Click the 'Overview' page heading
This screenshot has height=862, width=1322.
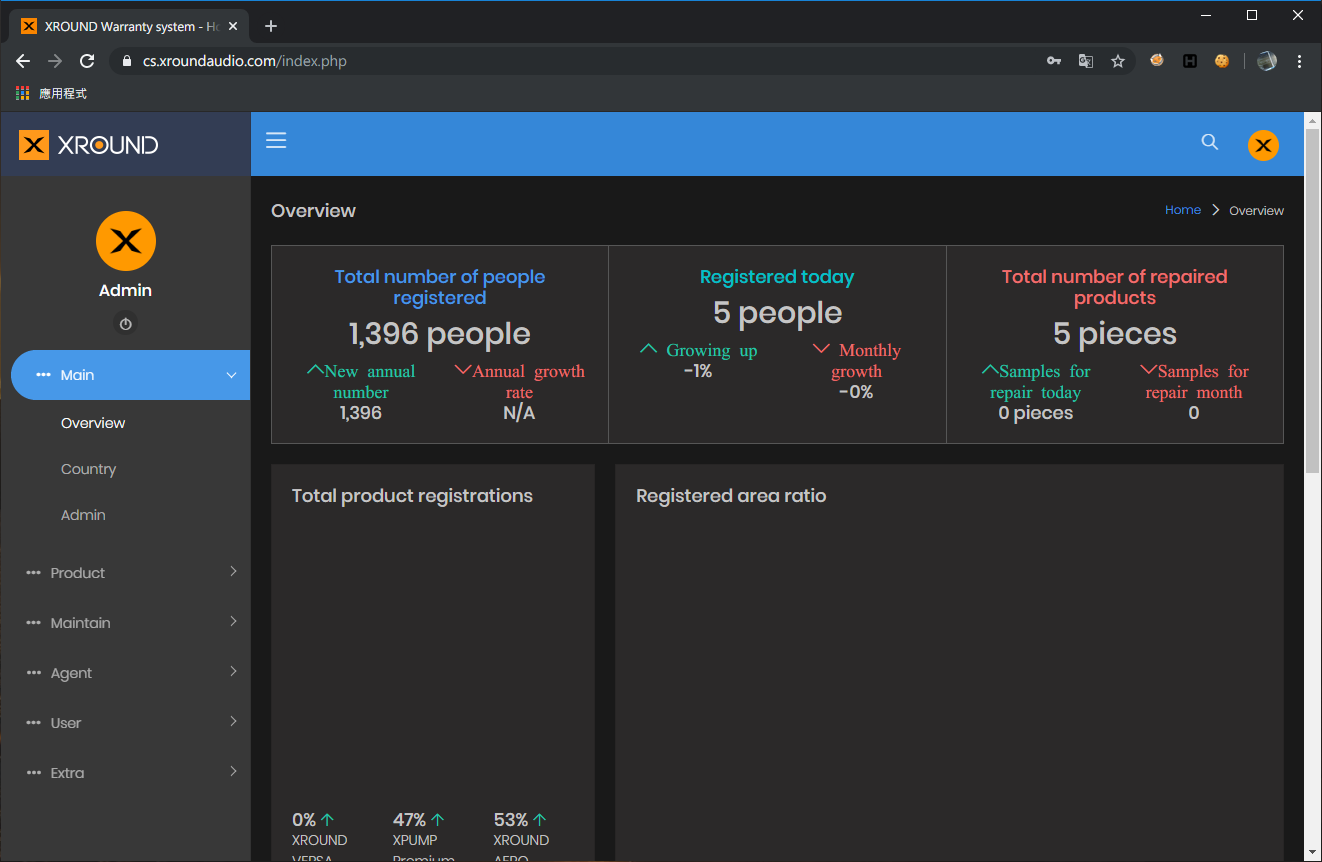click(313, 210)
